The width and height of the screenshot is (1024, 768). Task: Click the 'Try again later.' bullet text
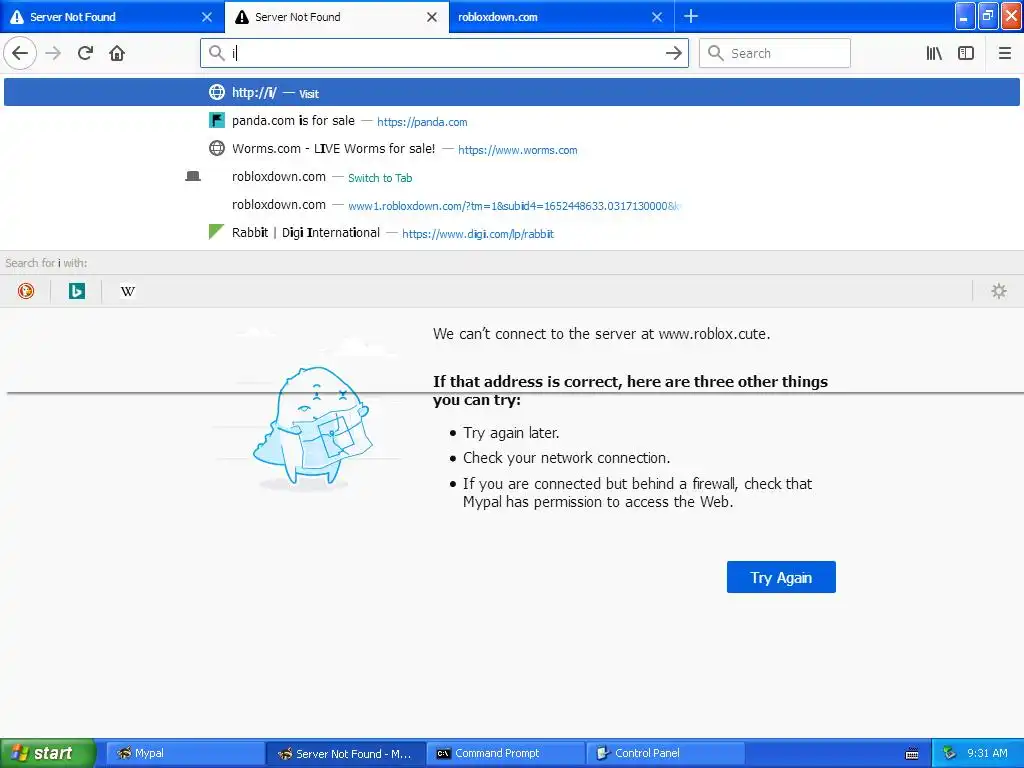(x=511, y=433)
